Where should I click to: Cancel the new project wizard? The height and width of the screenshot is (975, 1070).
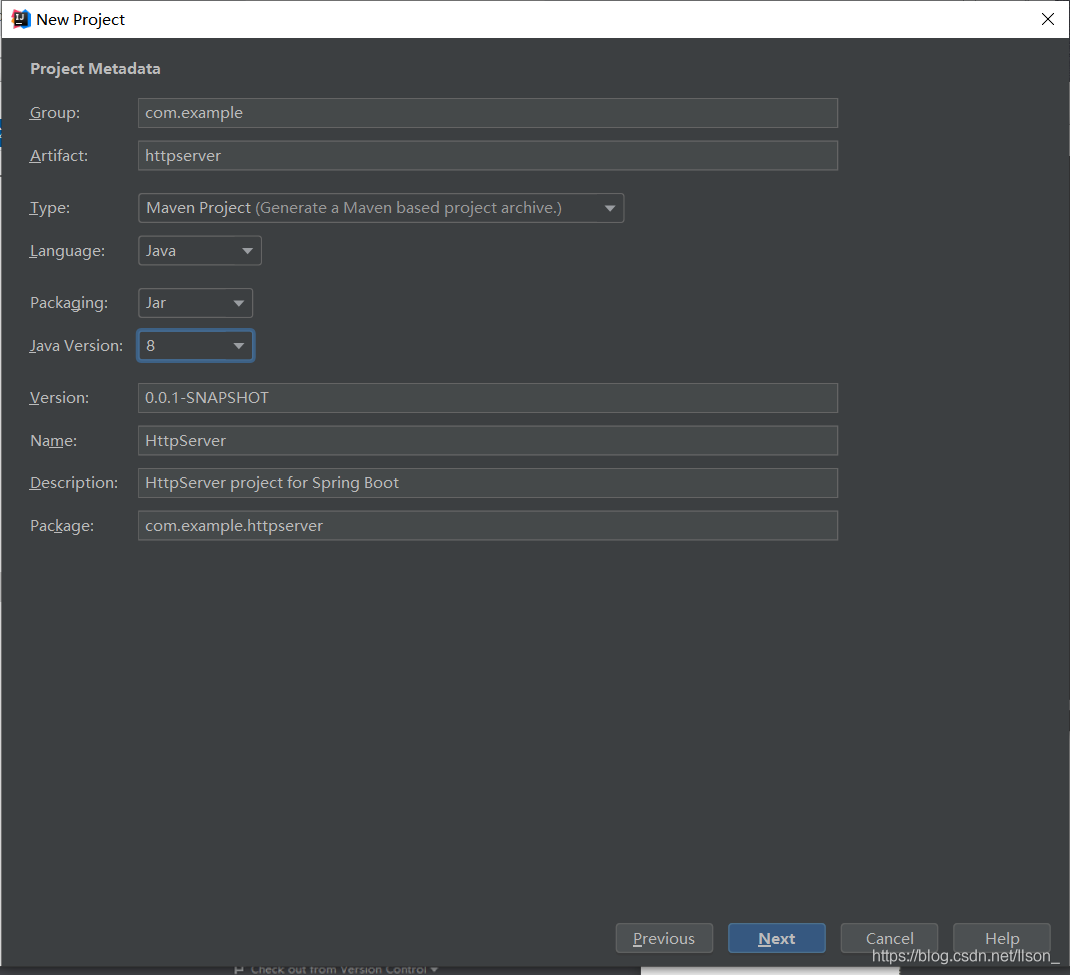[889, 938]
